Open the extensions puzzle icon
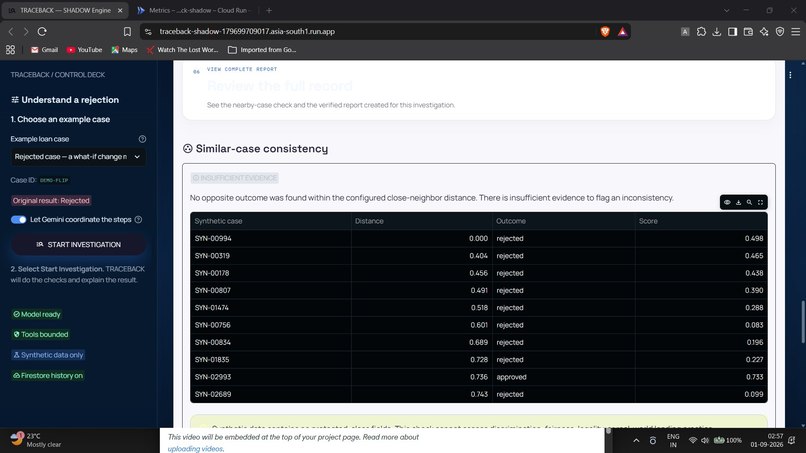The image size is (806, 453). coord(701,31)
